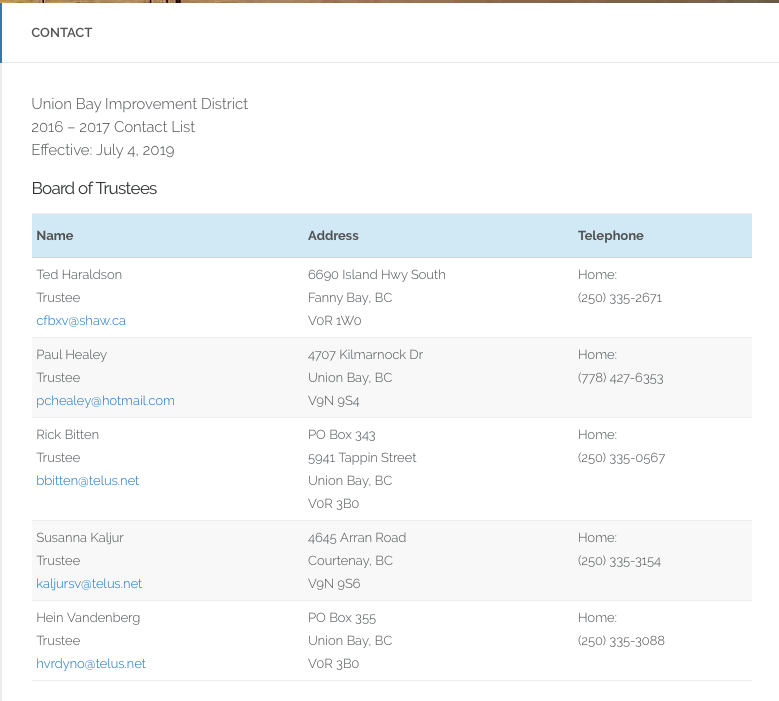Click bbitten@telus.net email address
Screen dimensions: 779x701
(87, 481)
